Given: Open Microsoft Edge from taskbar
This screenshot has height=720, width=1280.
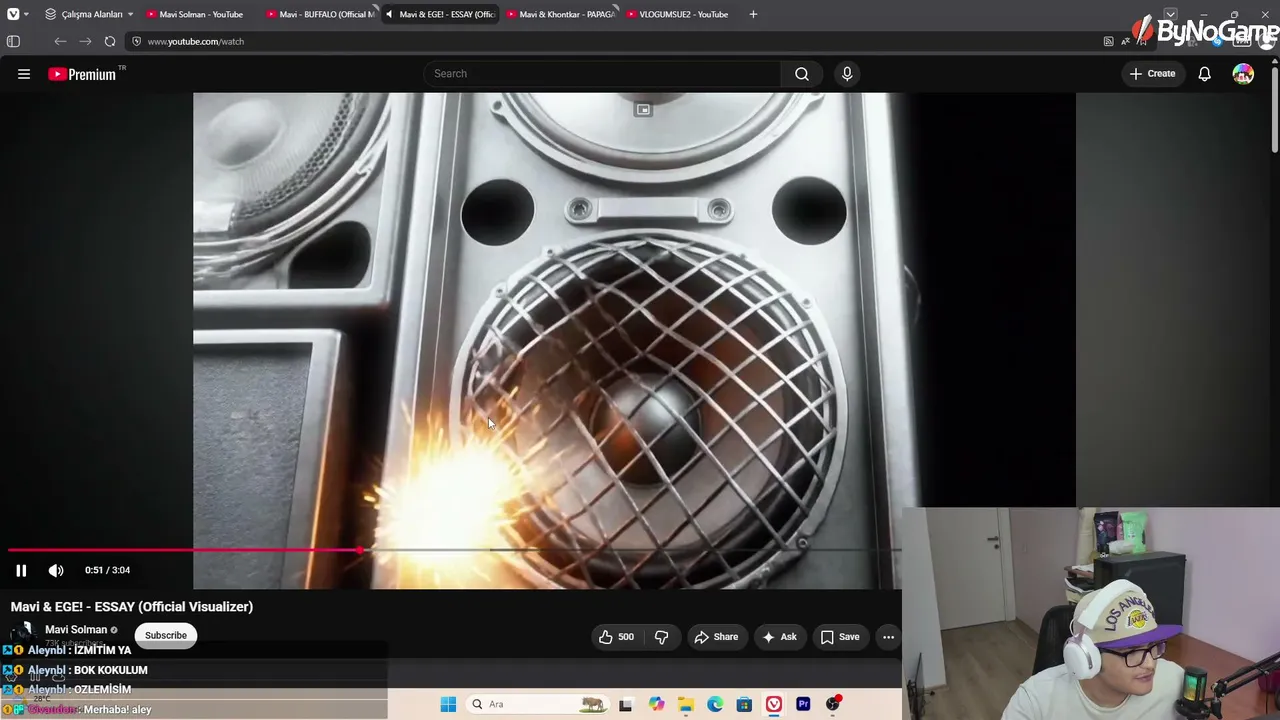Looking at the screenshot, I should (715, 704).
